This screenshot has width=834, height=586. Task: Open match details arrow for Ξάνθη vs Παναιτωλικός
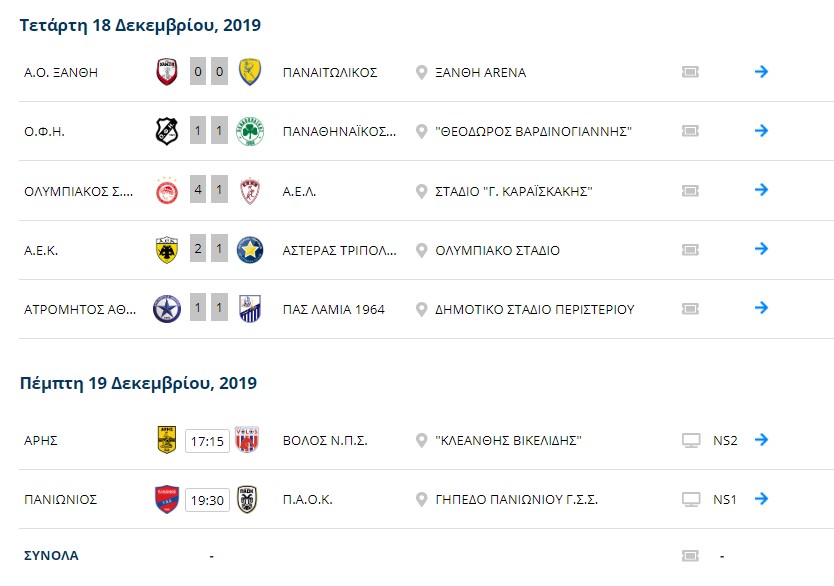click(761, 71)
